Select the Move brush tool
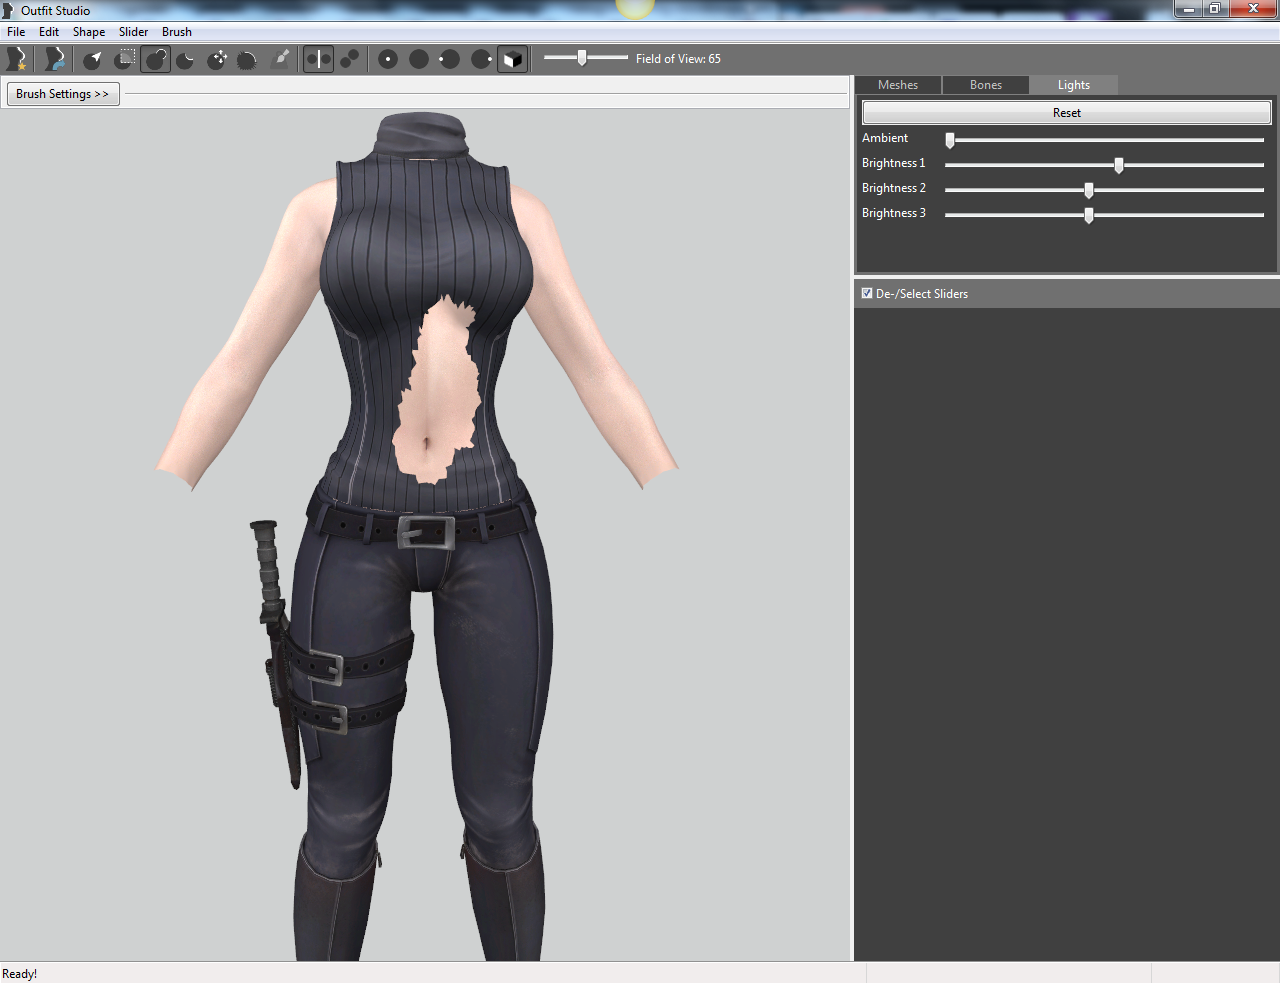This screenshot has width=1280, height=984. (217, 59)
